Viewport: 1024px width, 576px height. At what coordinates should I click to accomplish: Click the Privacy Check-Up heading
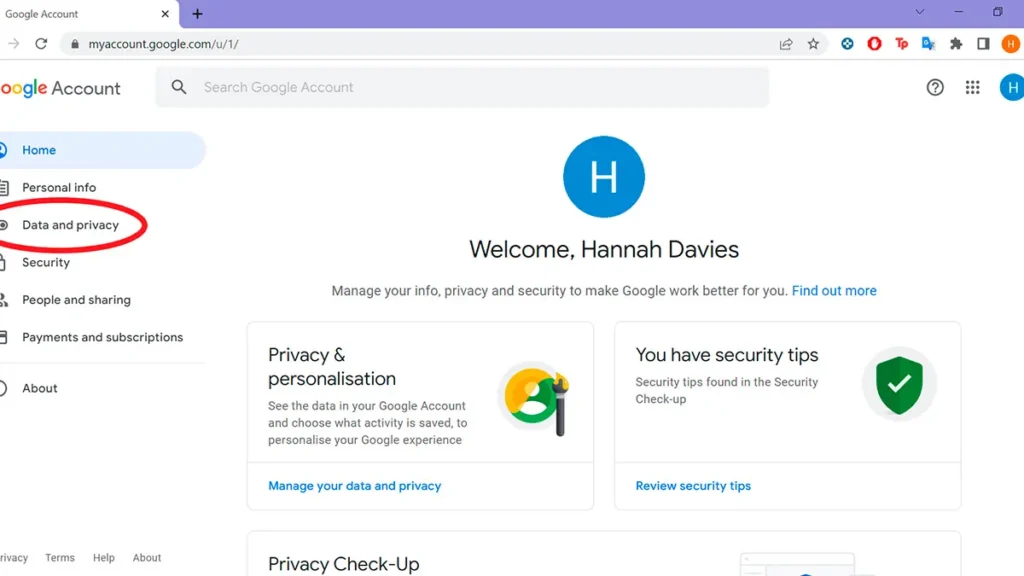pyautogui.click(x=344, y=564)
